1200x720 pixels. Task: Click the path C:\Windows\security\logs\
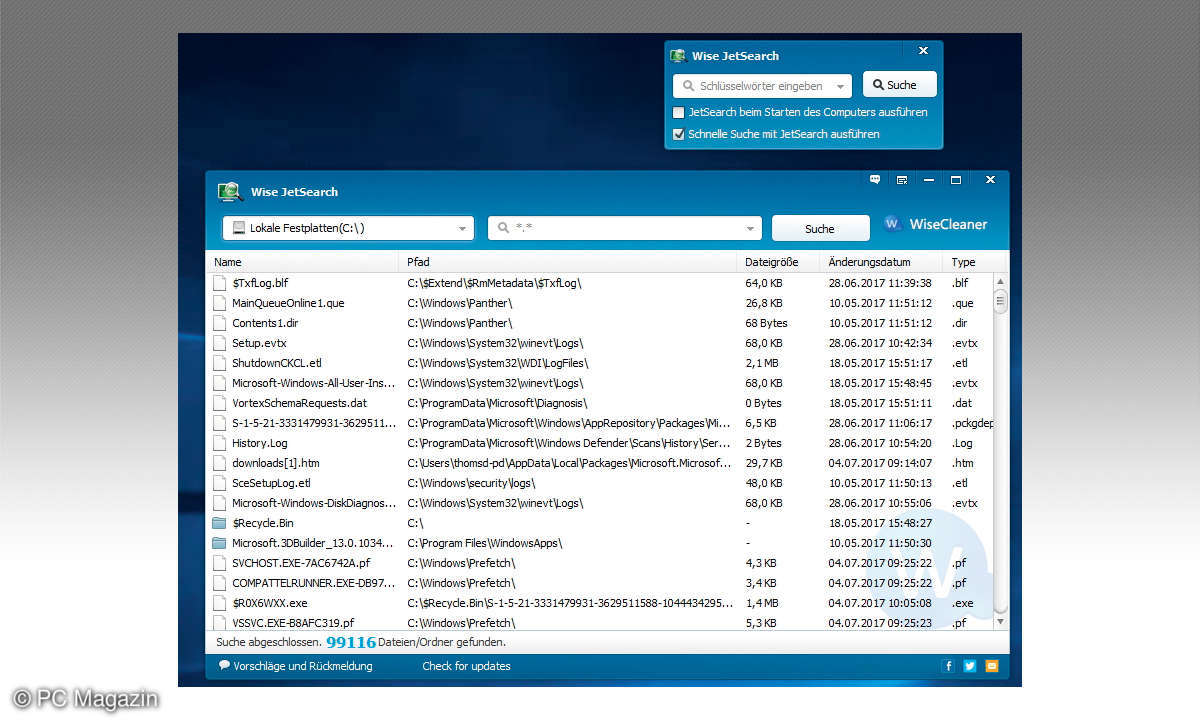point(471,483)
